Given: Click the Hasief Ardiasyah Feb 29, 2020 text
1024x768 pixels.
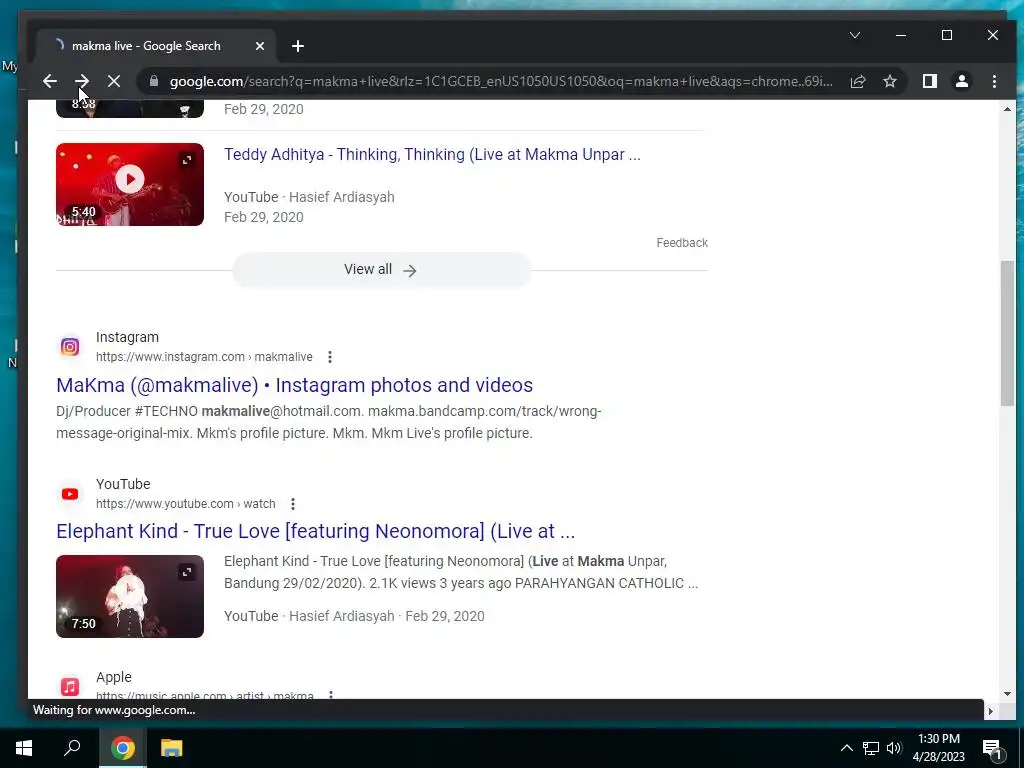Looking at the screenshot, I should [387, 616].
